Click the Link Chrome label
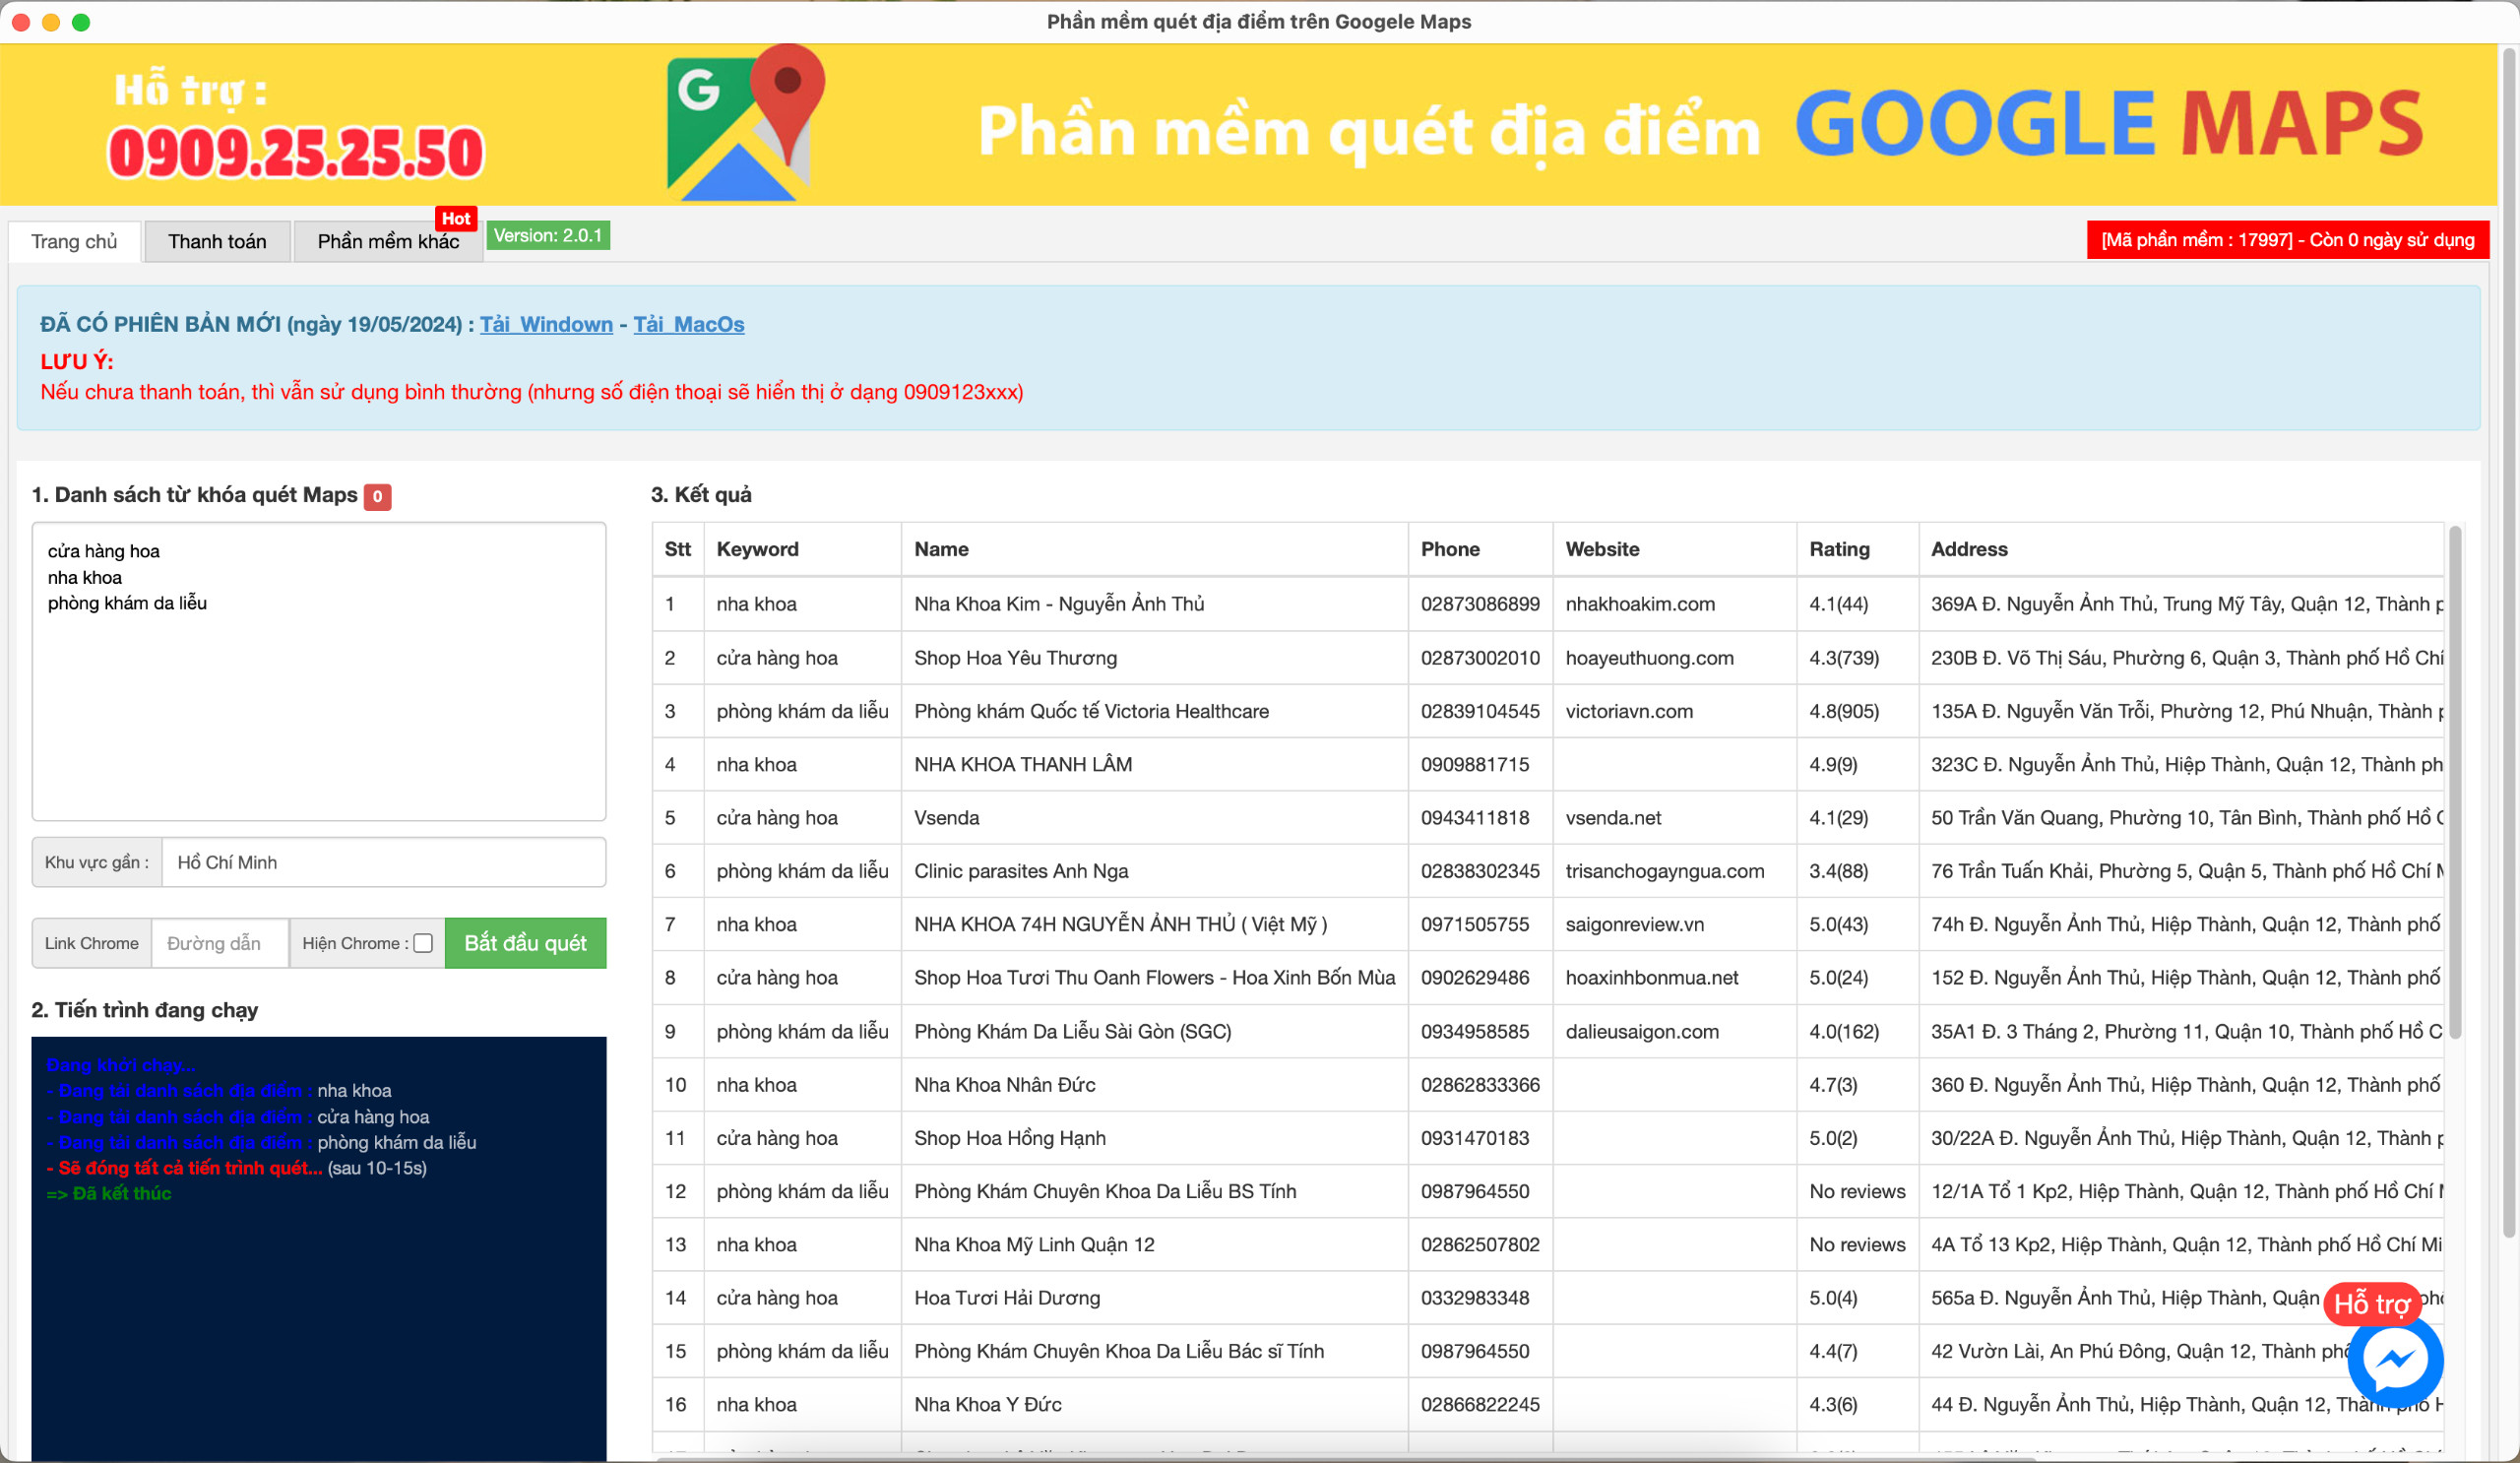The width and height of the screenshot is (2520, 1463). tap(91, 943)
